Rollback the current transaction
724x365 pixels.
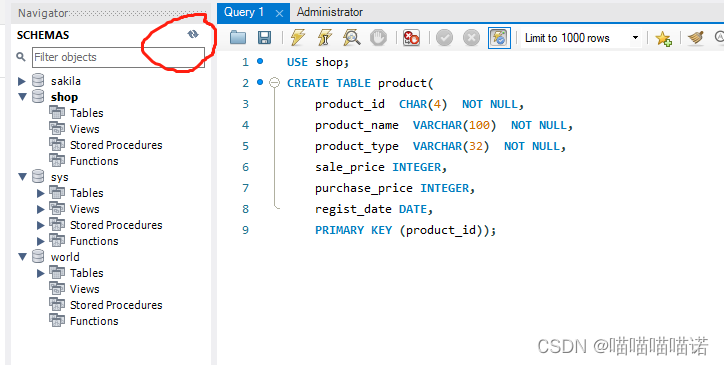click(x=471, y=37)
